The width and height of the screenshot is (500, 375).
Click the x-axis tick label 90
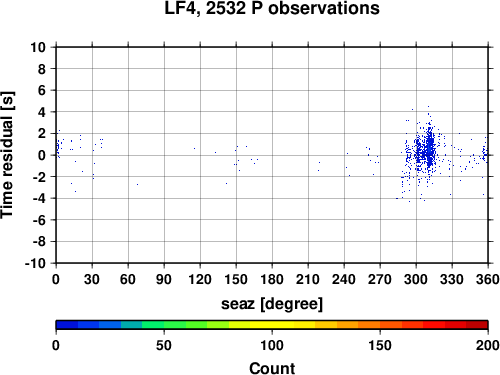[164, 279]
